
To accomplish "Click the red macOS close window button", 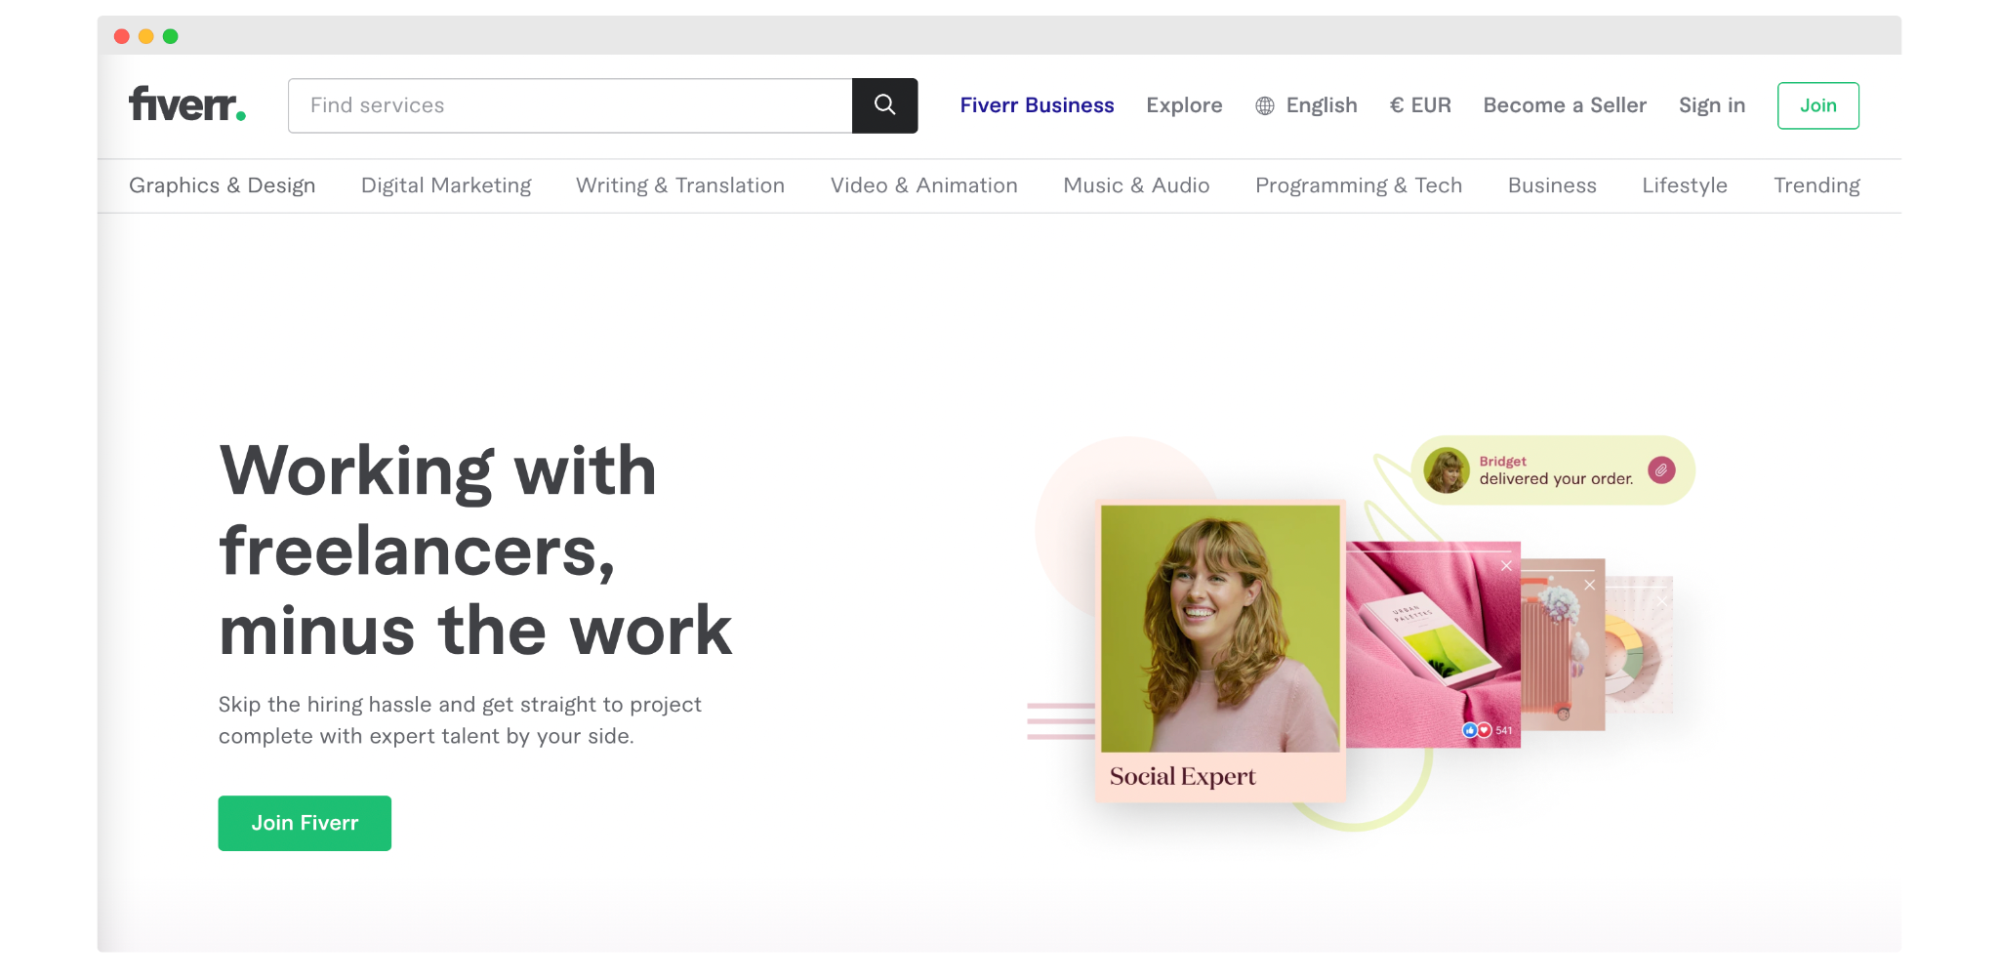I will click(x=122, y=36).
